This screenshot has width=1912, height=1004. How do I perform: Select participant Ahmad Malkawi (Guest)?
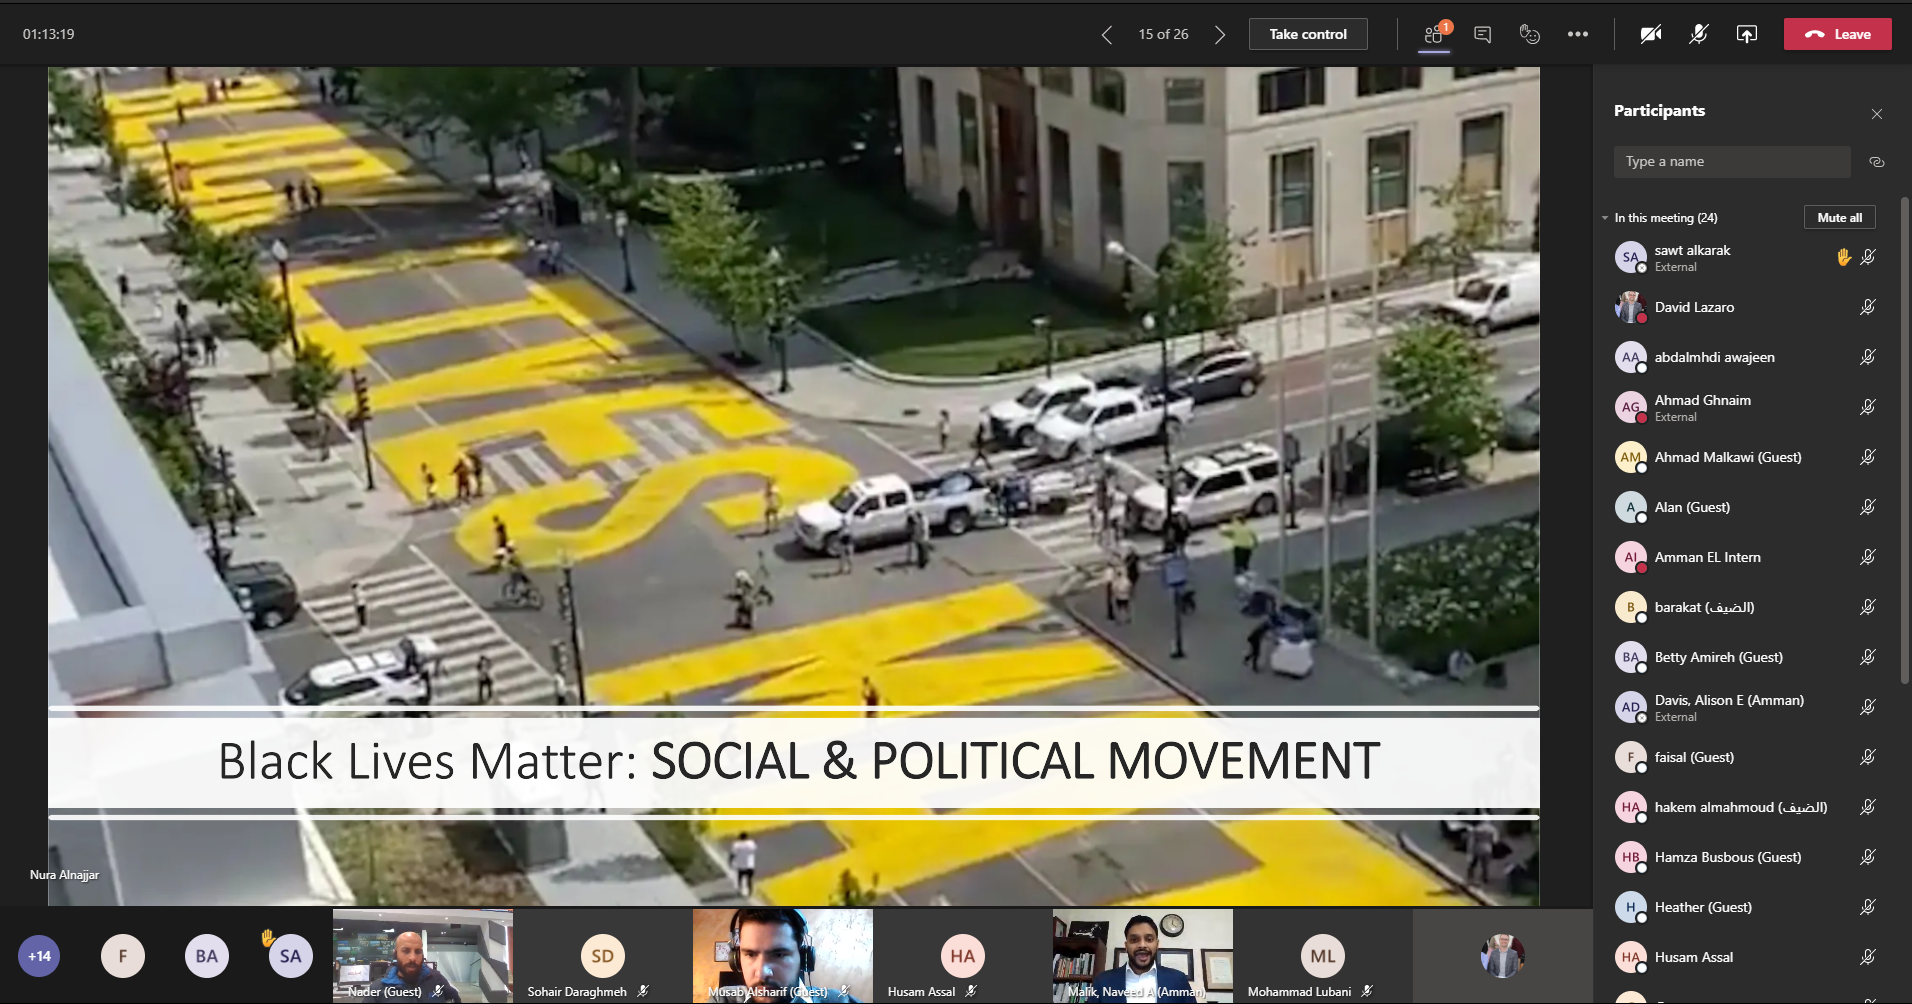point(1746,457)
